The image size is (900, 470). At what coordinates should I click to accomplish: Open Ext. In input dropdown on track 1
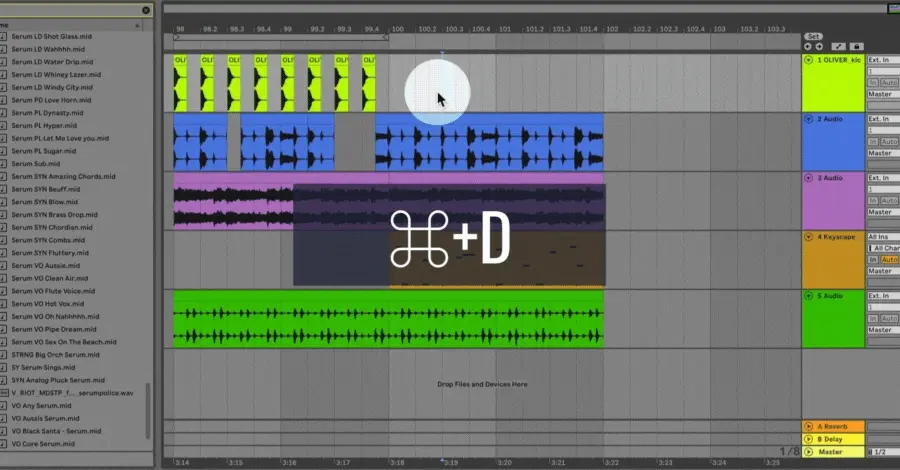[883, 60]
